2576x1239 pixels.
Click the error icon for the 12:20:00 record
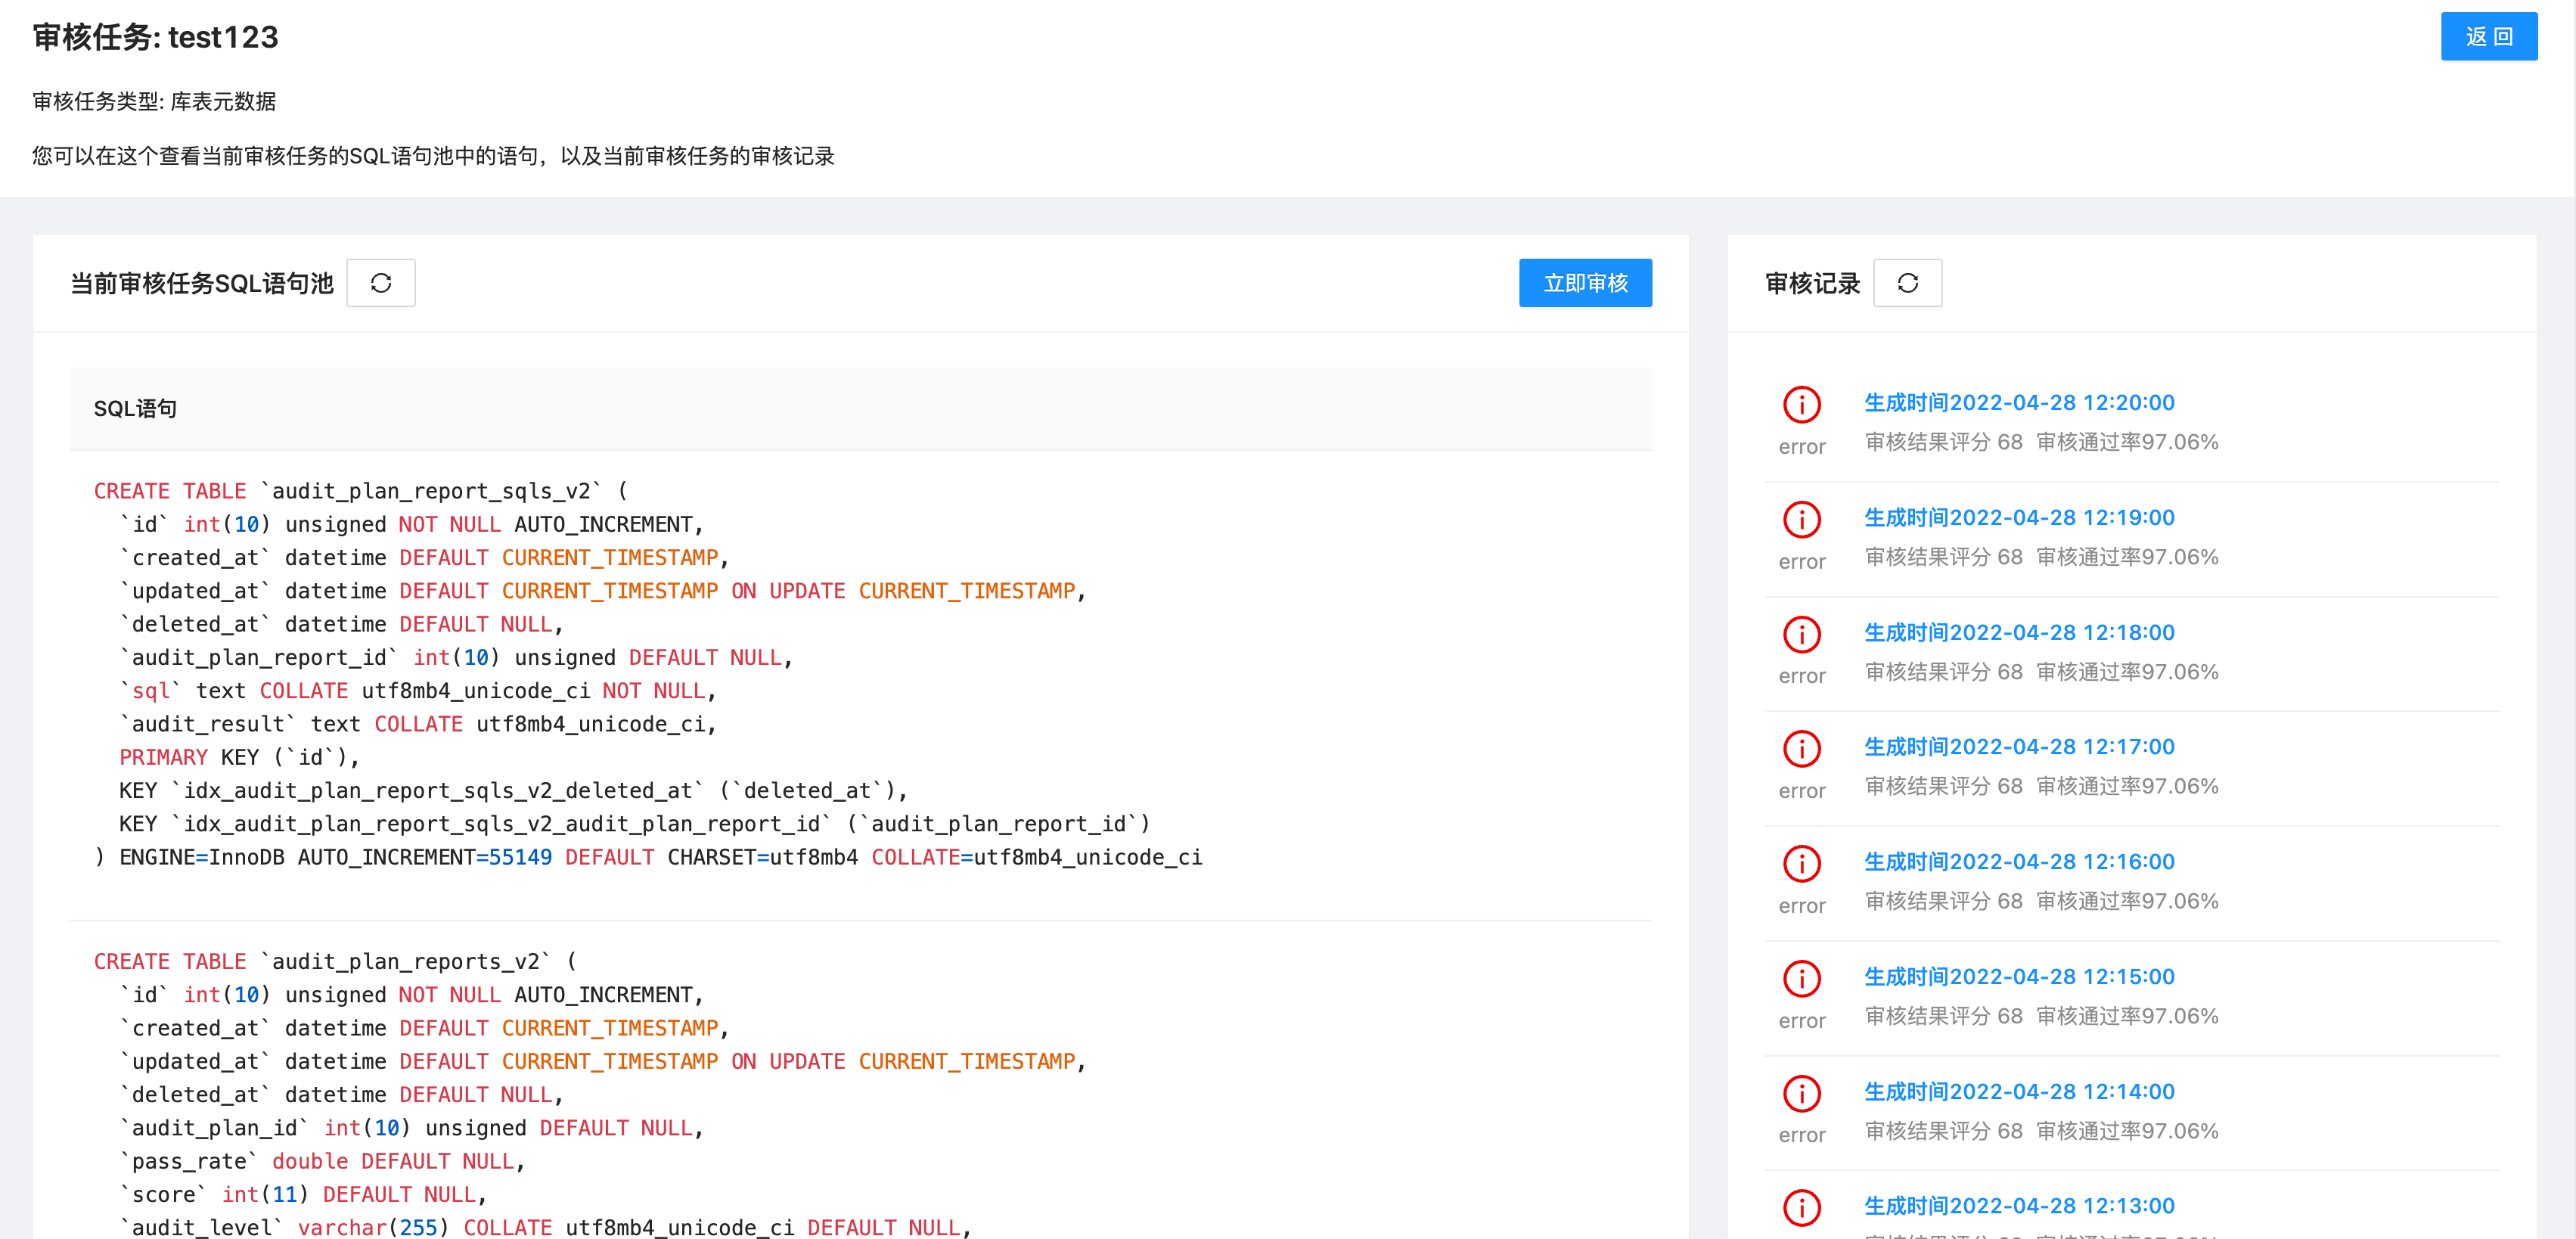coord(1801,404)
